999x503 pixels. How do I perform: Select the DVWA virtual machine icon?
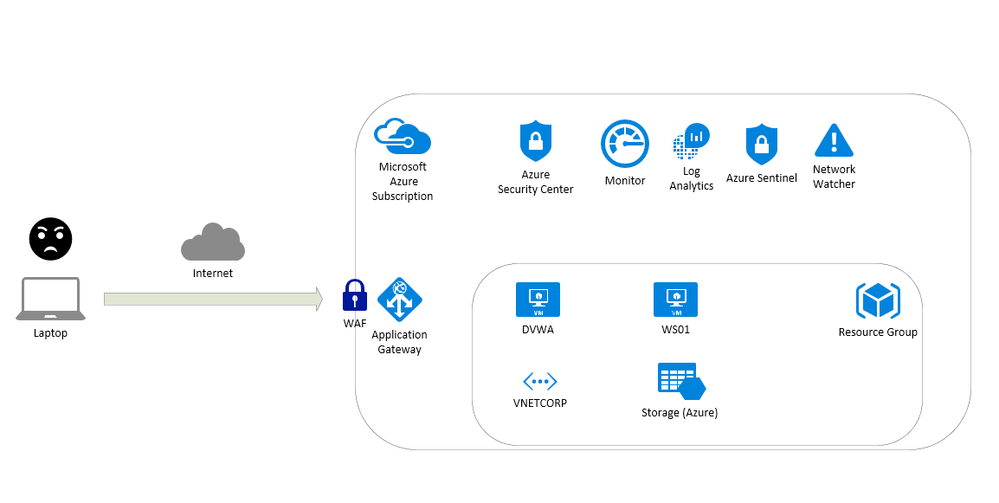[538, 300]
